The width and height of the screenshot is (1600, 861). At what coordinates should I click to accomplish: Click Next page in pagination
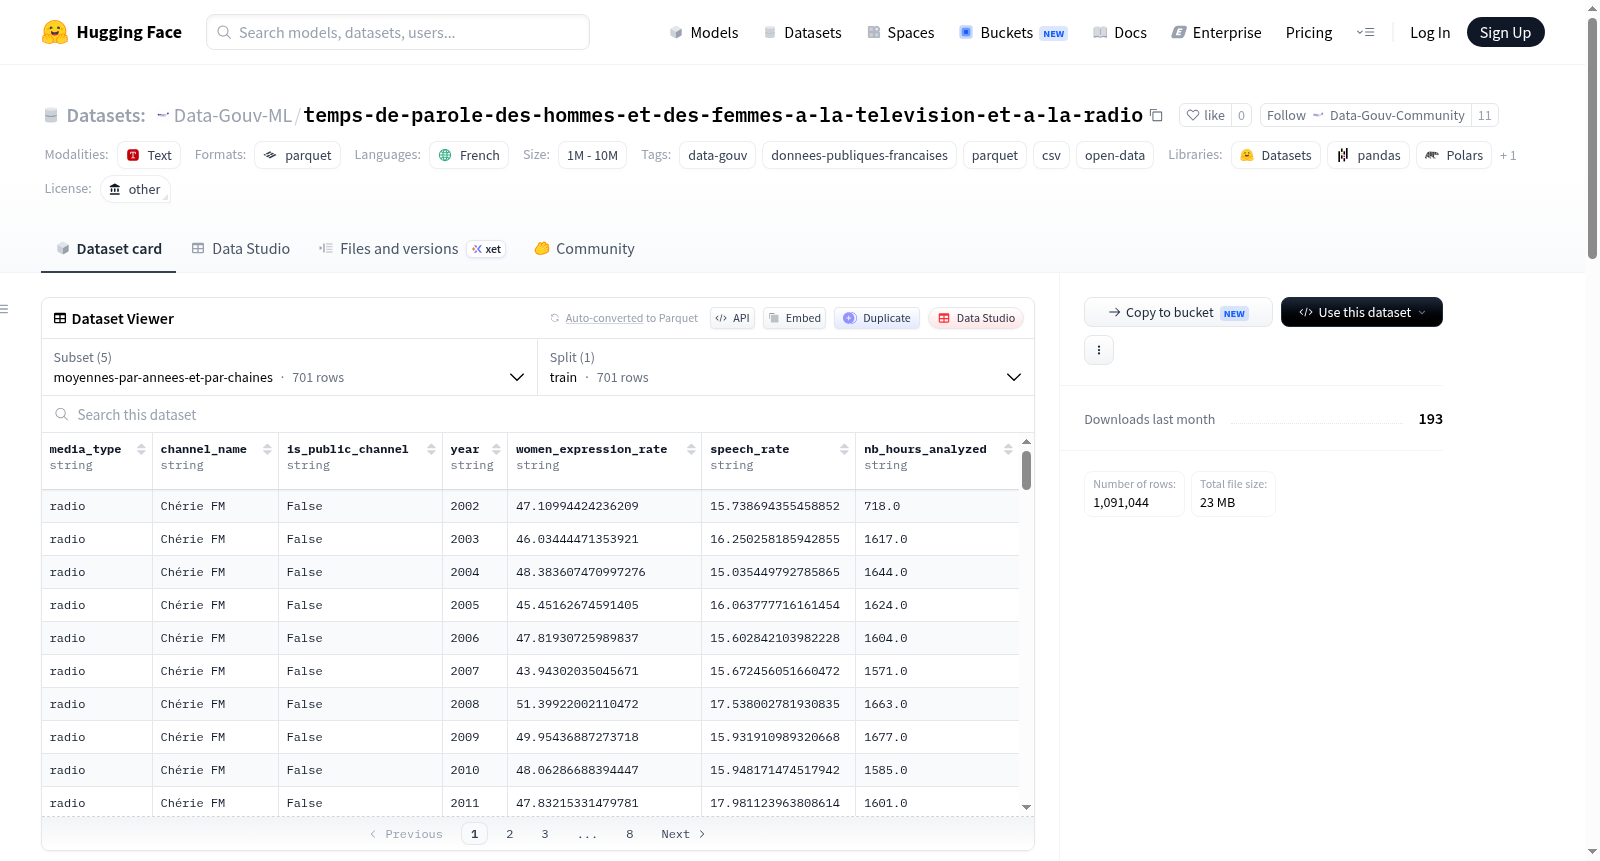tap(683, 834)
